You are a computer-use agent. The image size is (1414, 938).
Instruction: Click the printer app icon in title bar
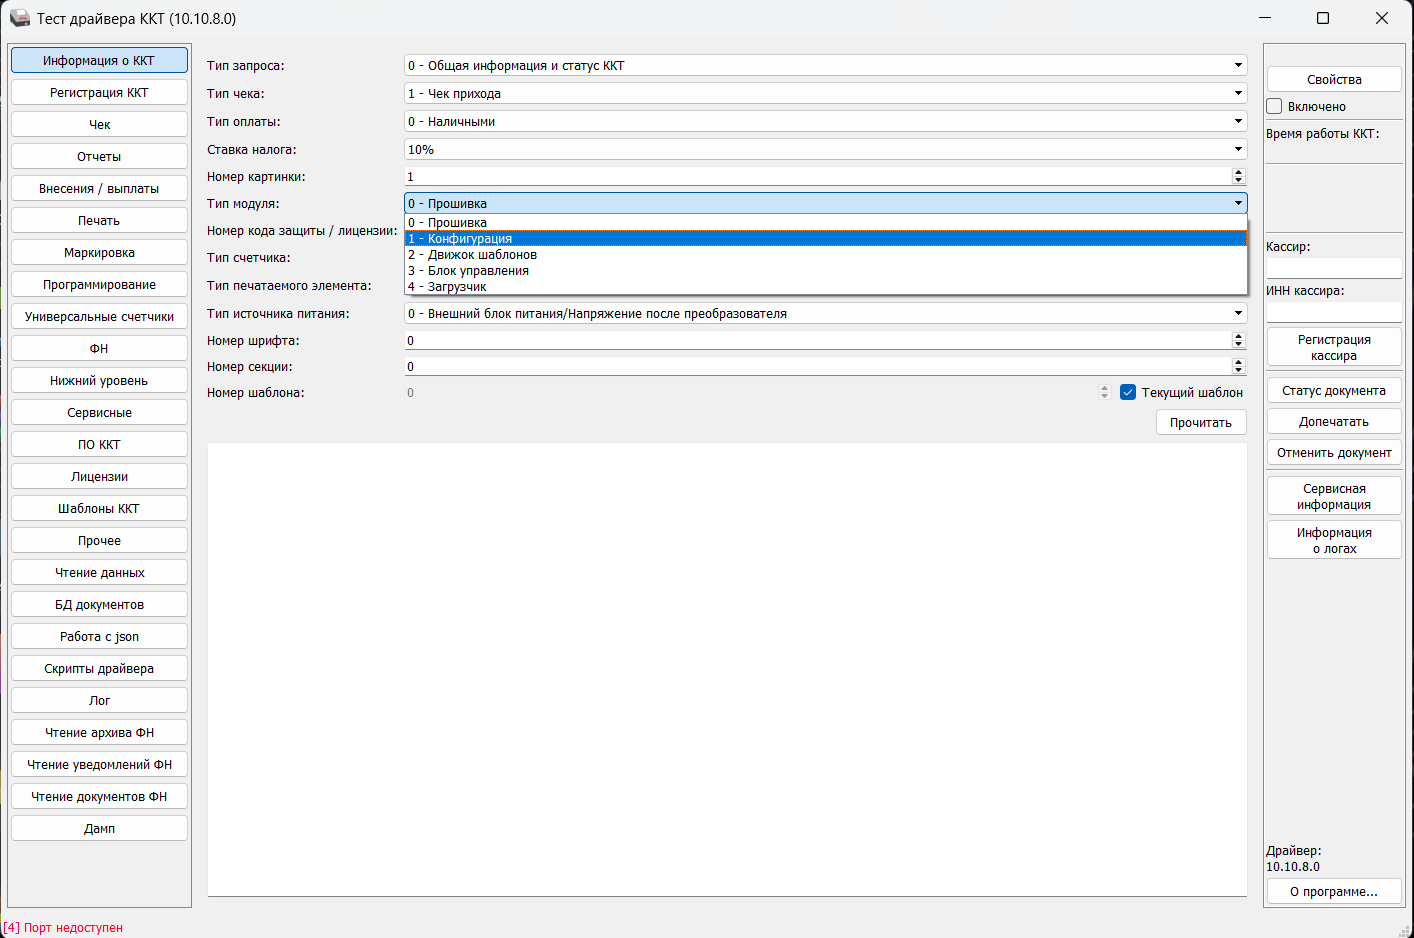point(19,18)
